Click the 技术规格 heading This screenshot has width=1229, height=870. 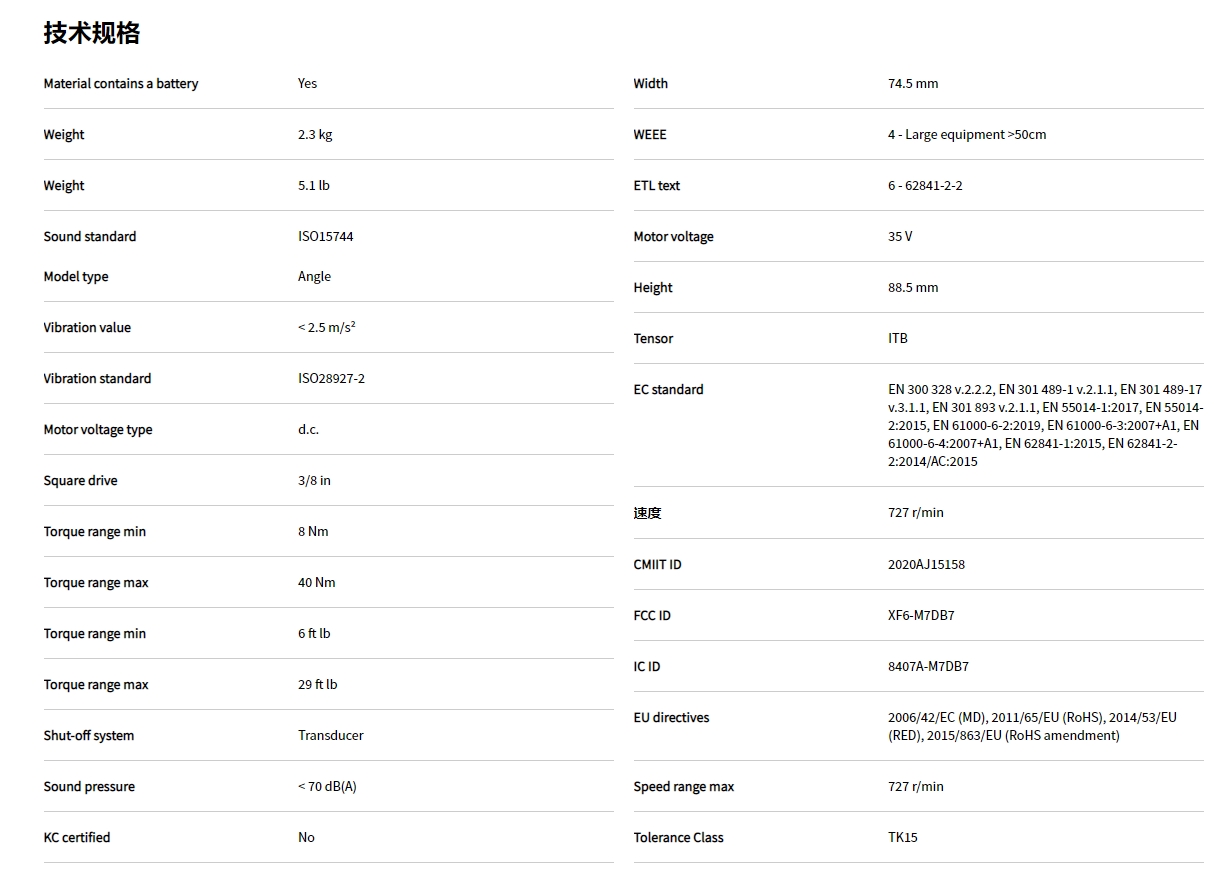[91, 33]
